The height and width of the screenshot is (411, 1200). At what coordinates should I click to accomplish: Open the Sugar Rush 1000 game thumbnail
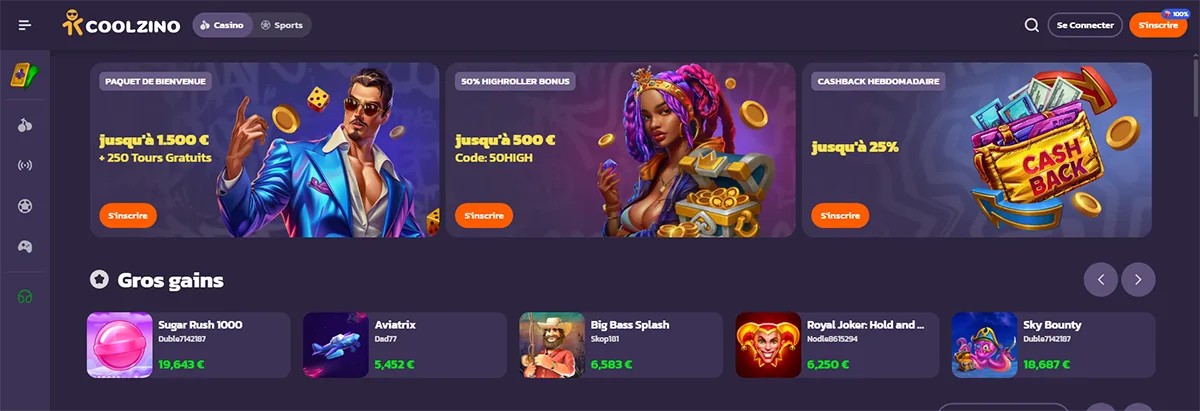120,345
